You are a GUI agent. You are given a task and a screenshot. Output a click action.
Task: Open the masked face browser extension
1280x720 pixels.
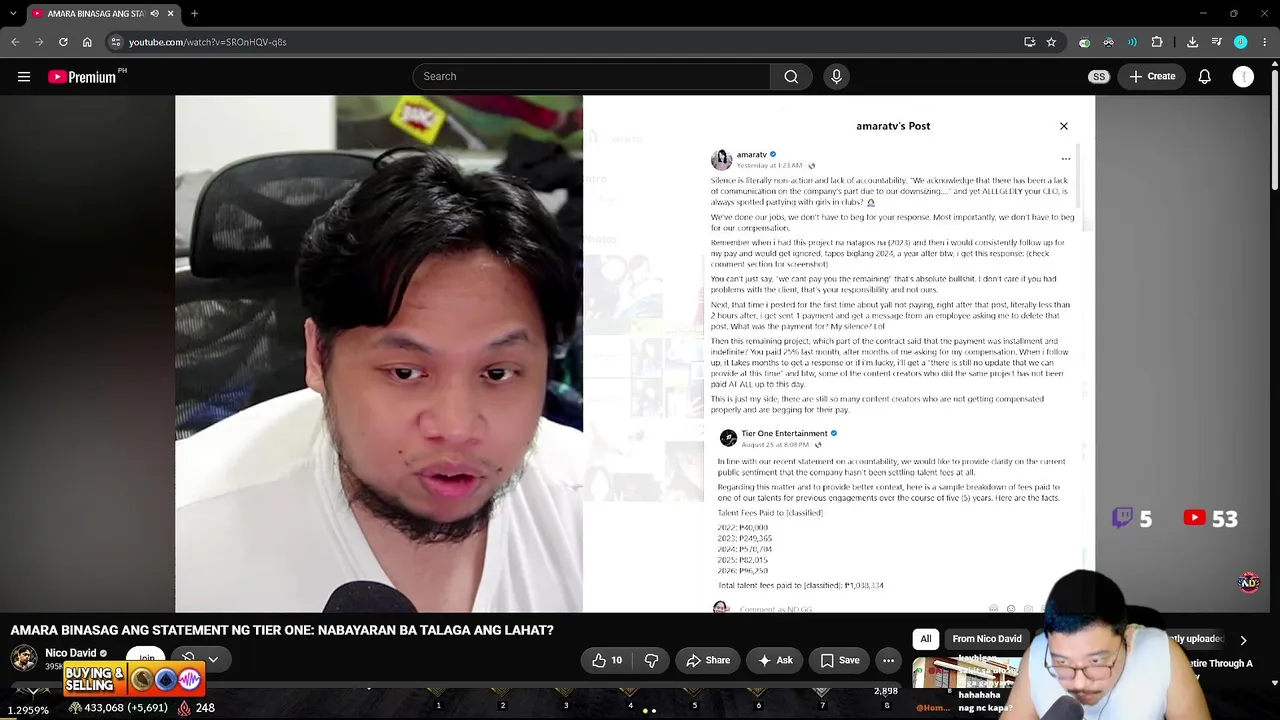pyautogui.click(x=1108, y=42)
